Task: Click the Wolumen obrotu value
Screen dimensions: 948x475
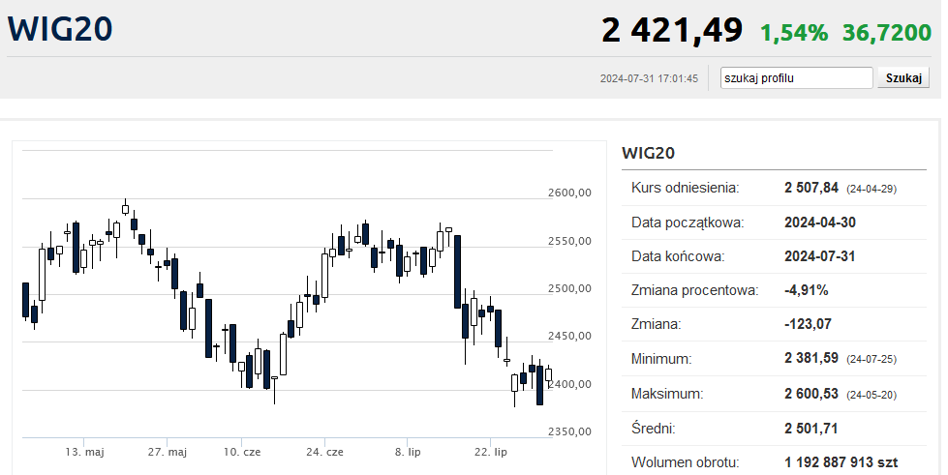Action: [853, 462]
